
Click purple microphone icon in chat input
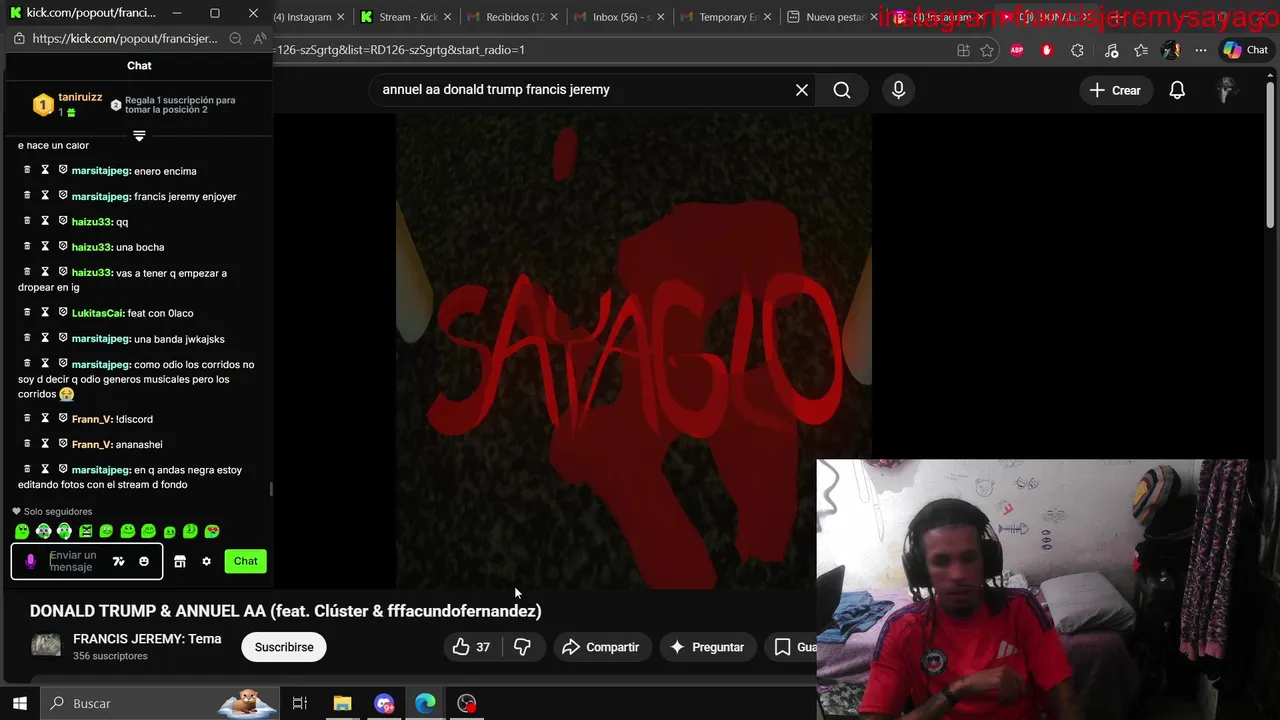coord(30,561)
